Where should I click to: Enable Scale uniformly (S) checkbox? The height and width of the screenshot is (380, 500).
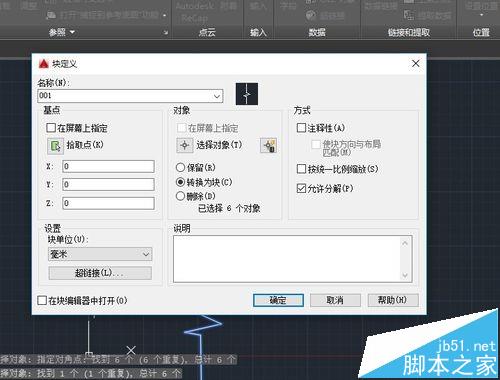click(301, 169)
